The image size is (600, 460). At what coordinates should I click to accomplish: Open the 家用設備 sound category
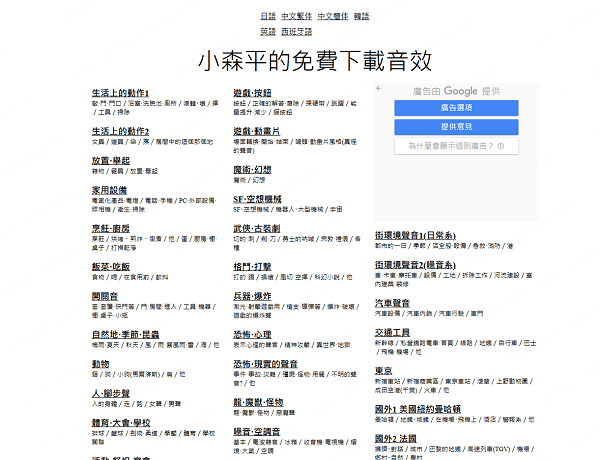109,190
